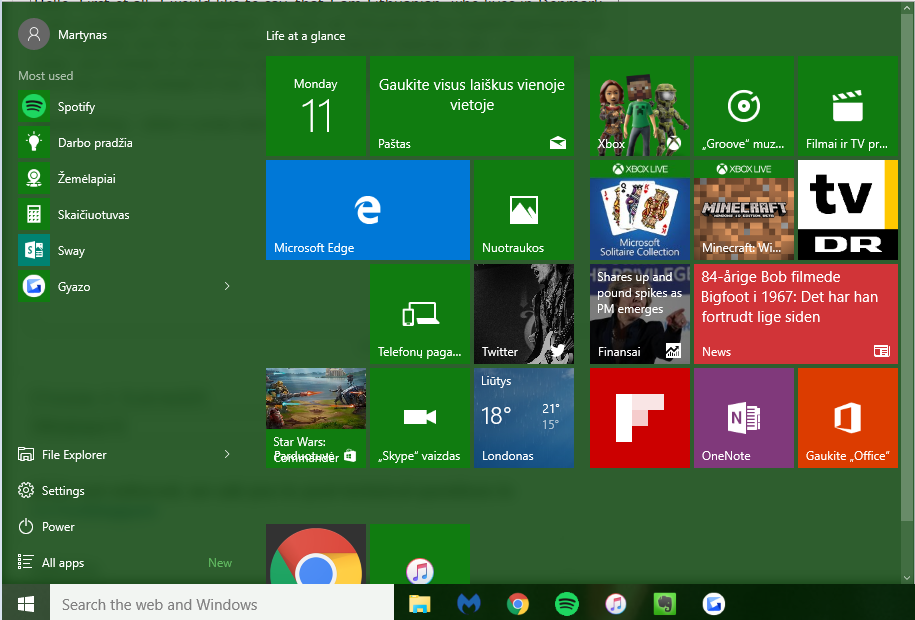Open the Monday 11 calendar tile
The width and height of the screenshot is (915, 620).
(x=316, y=106)
